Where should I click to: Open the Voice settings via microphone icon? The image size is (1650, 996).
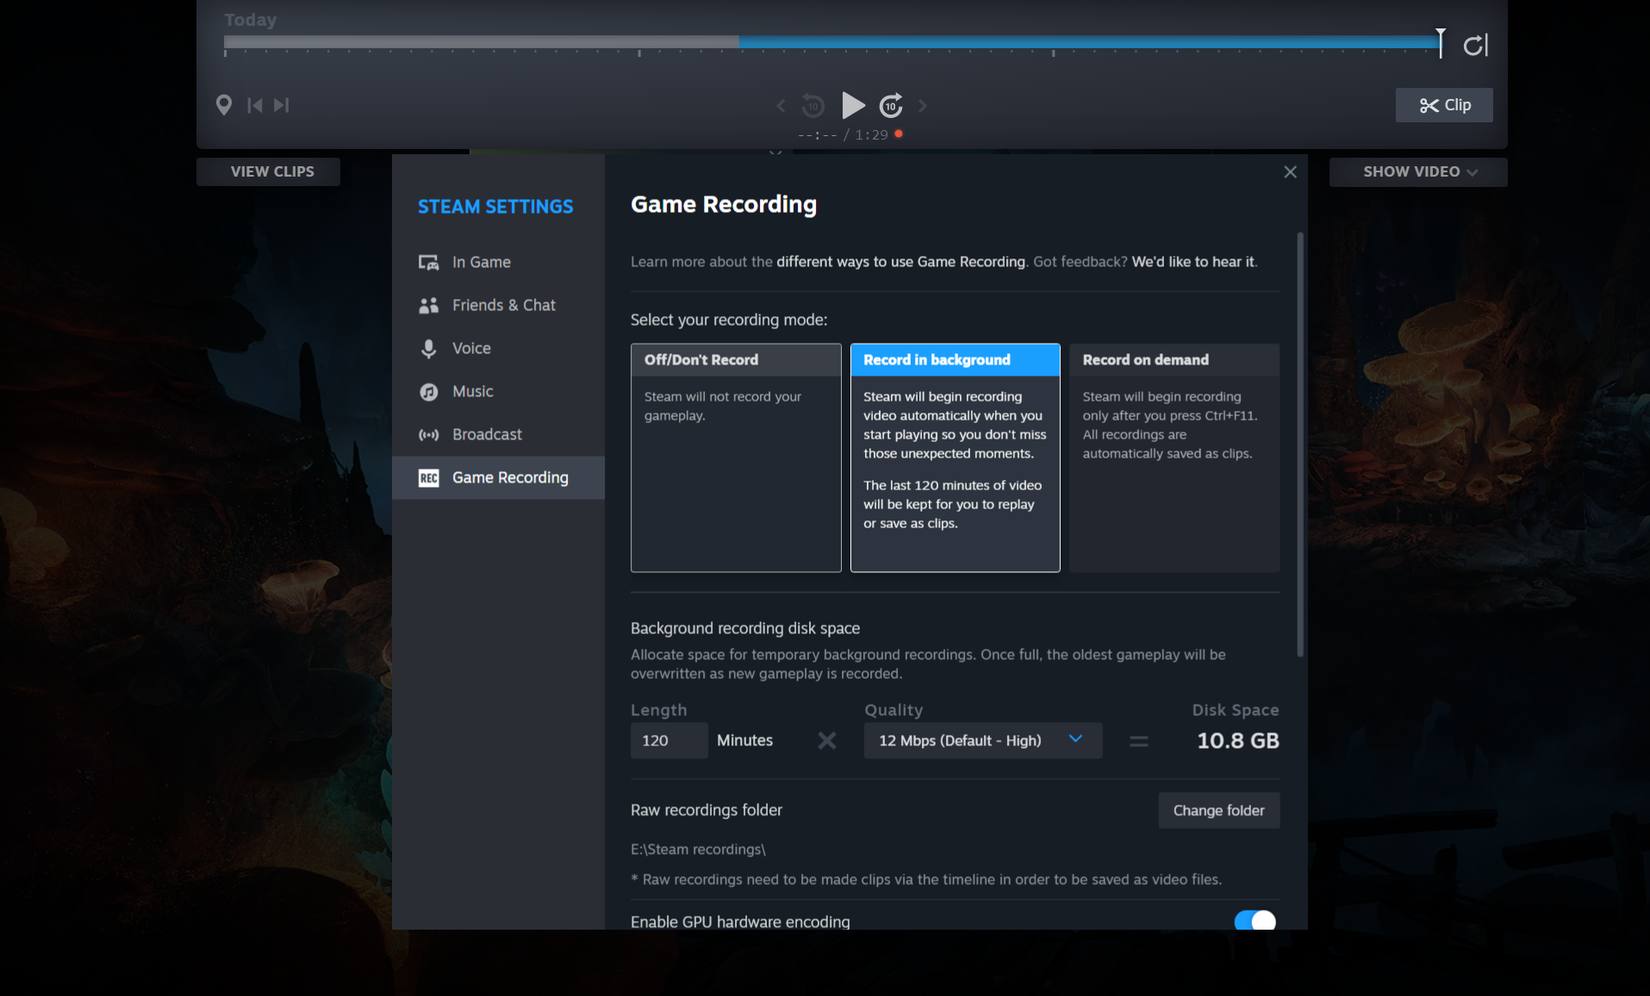pyautogui.click(x=429, y=348)
